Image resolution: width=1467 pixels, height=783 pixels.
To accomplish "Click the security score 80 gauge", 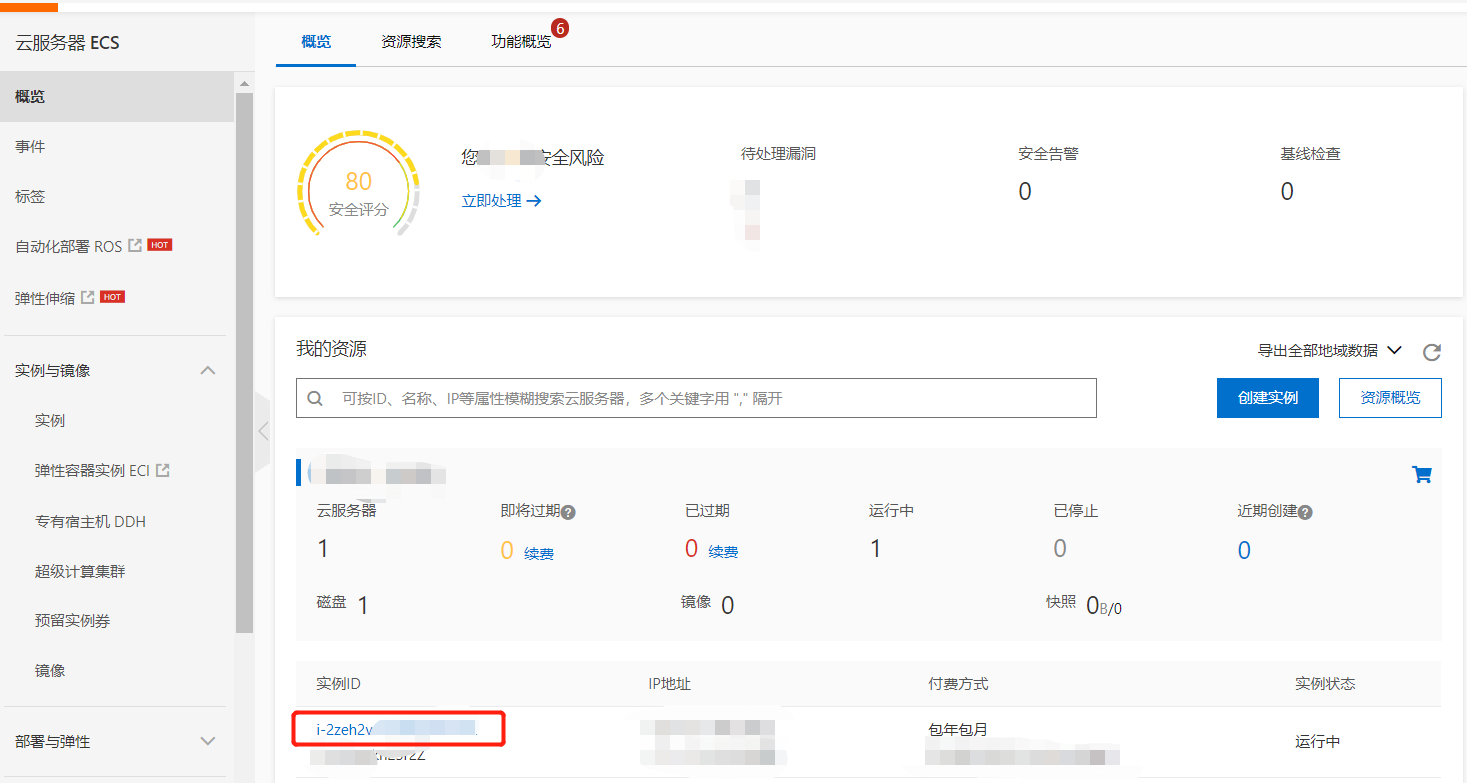I will (x=358, y=183).
